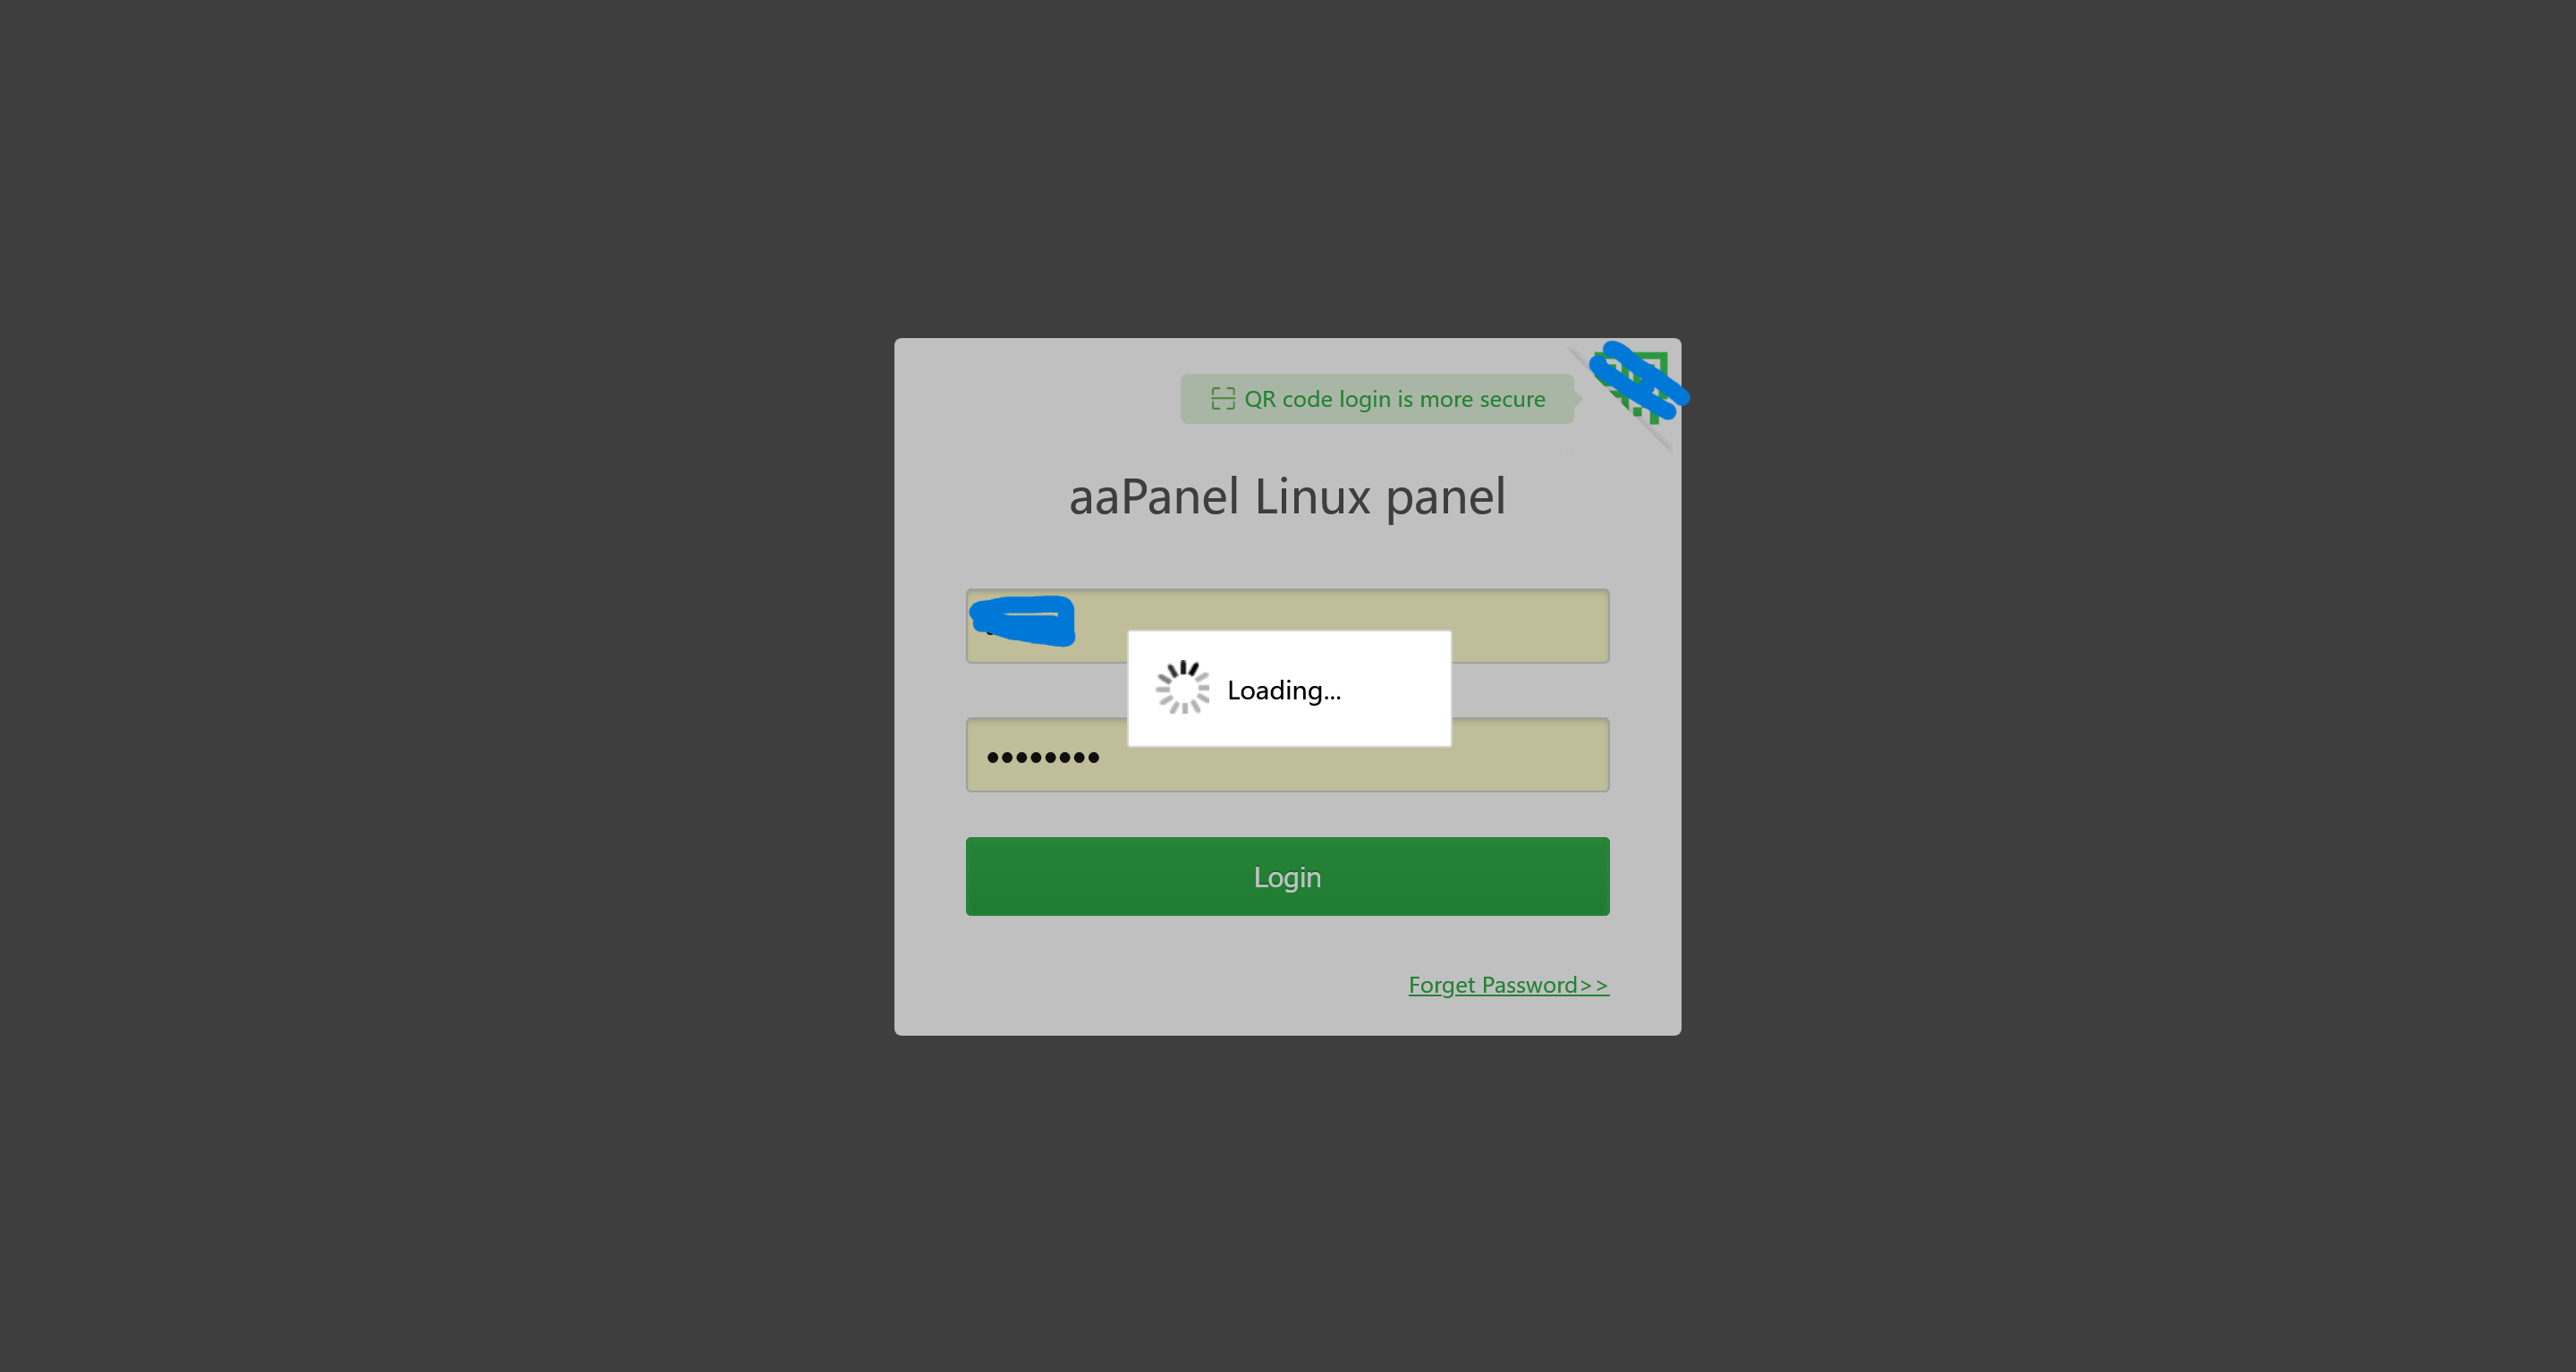Viewport: 2576px width, 1372px height.
Task: Click the spinning loading indicator icon
Action: [1183, 687]
